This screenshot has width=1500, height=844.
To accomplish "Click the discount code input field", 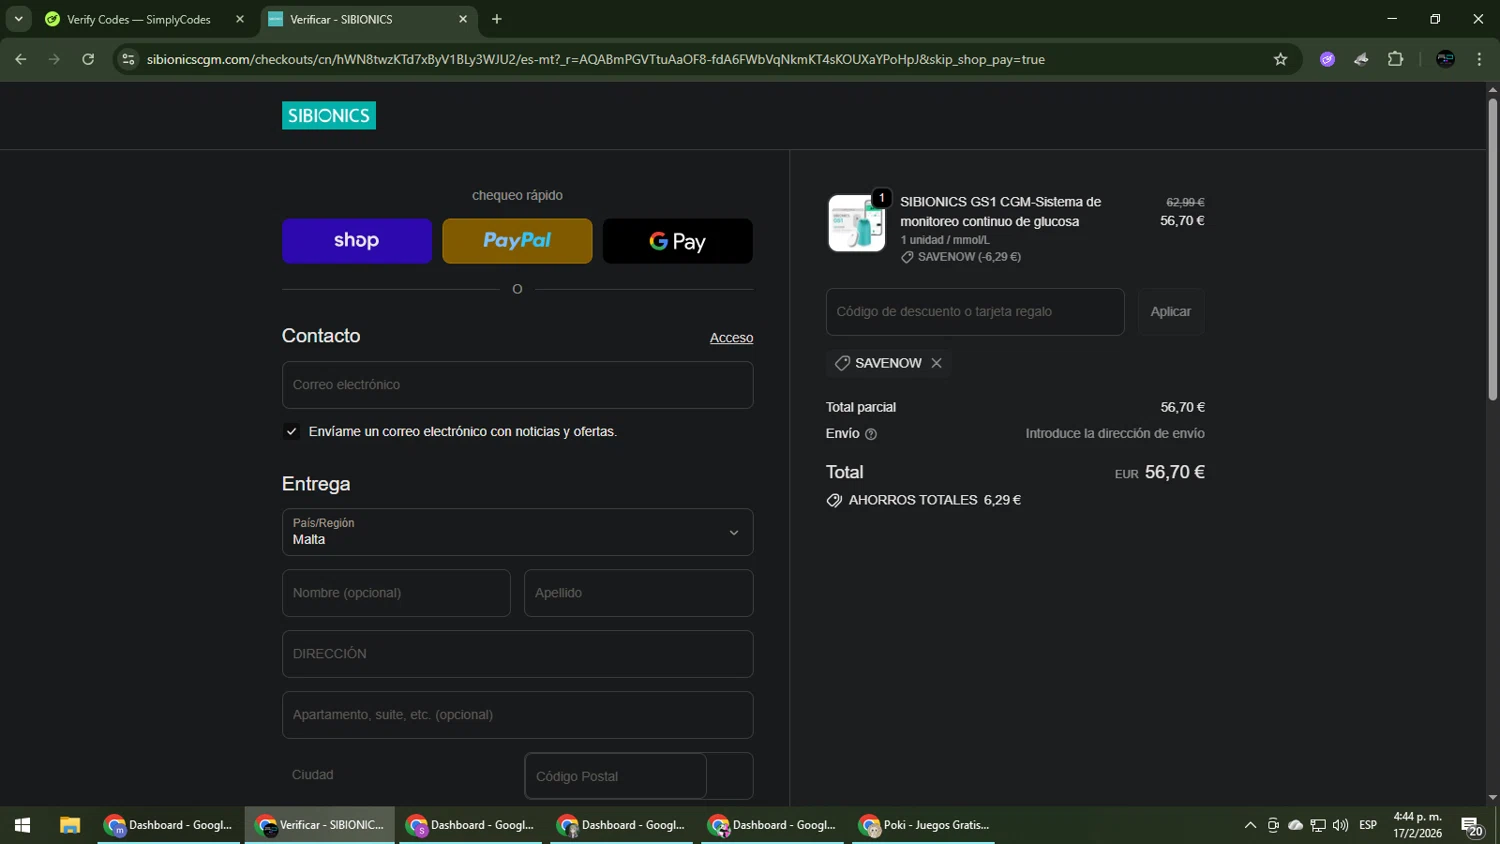I will 975,312.
